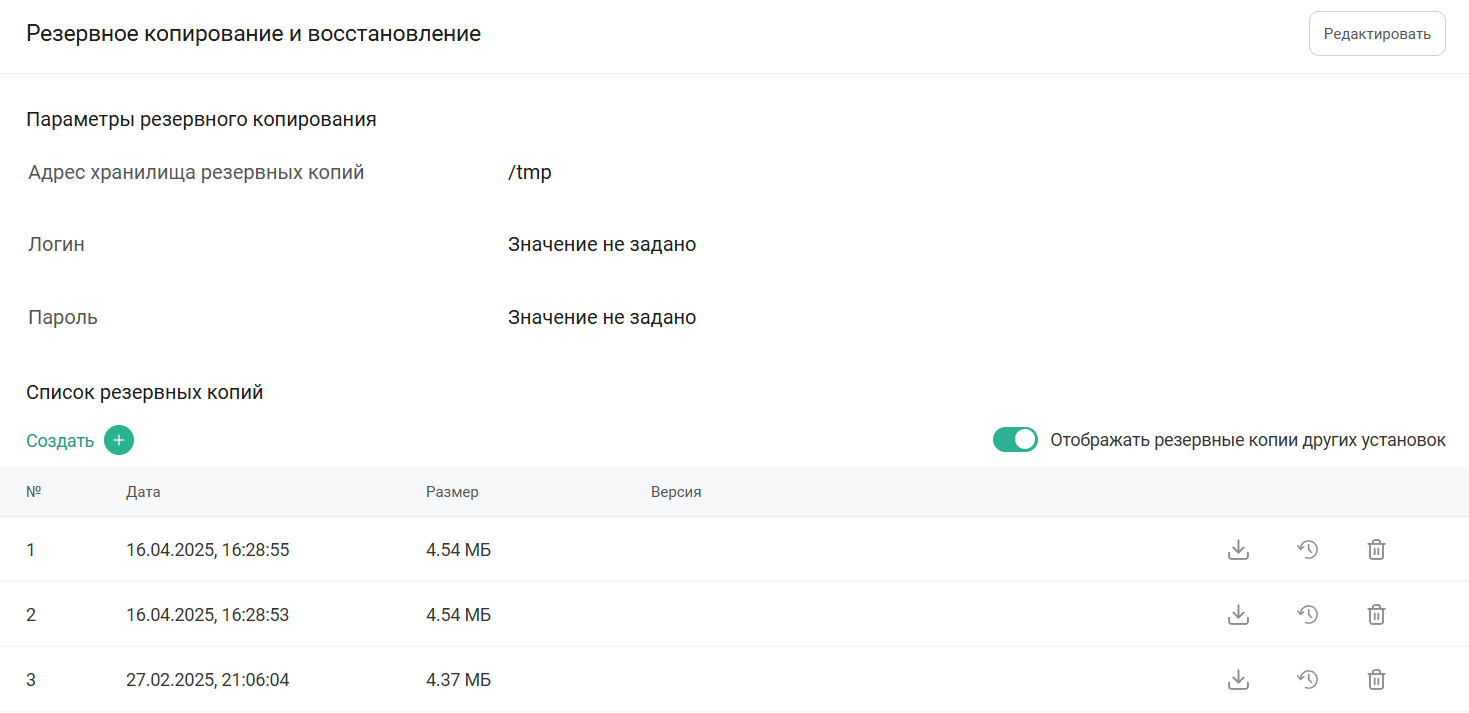Download the 4.37 МБ backup

pos(1238,680)
